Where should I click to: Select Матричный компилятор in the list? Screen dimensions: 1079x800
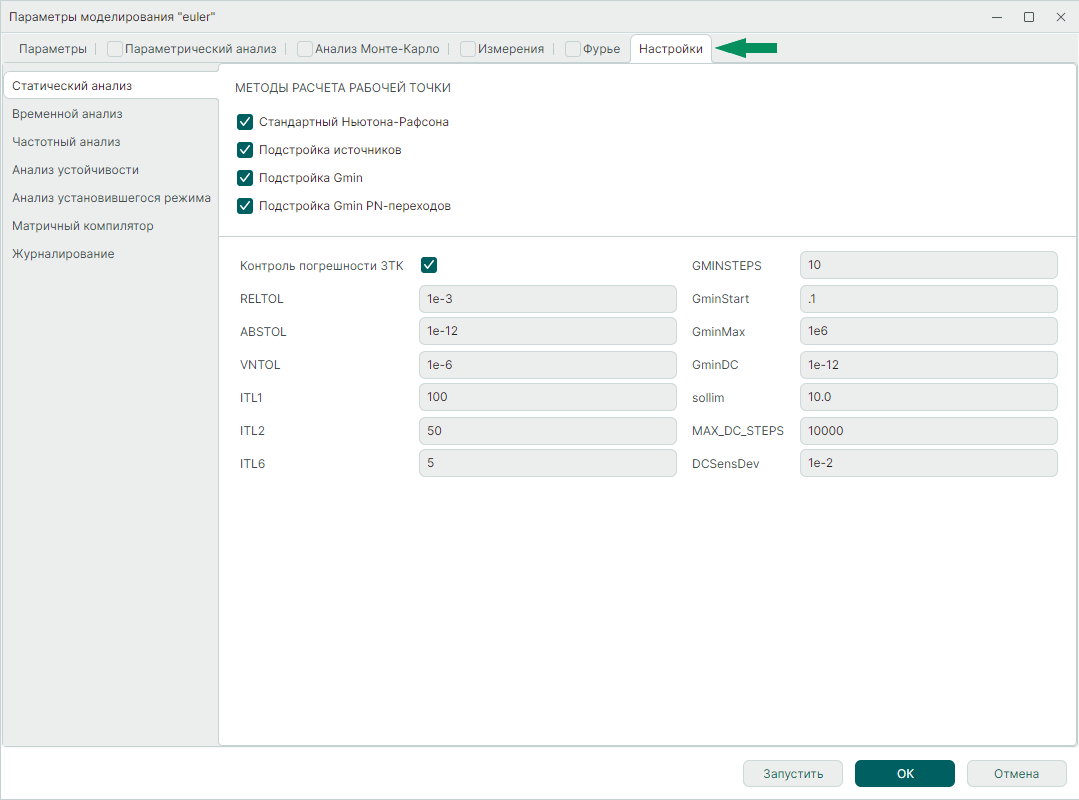click(83, 226)
